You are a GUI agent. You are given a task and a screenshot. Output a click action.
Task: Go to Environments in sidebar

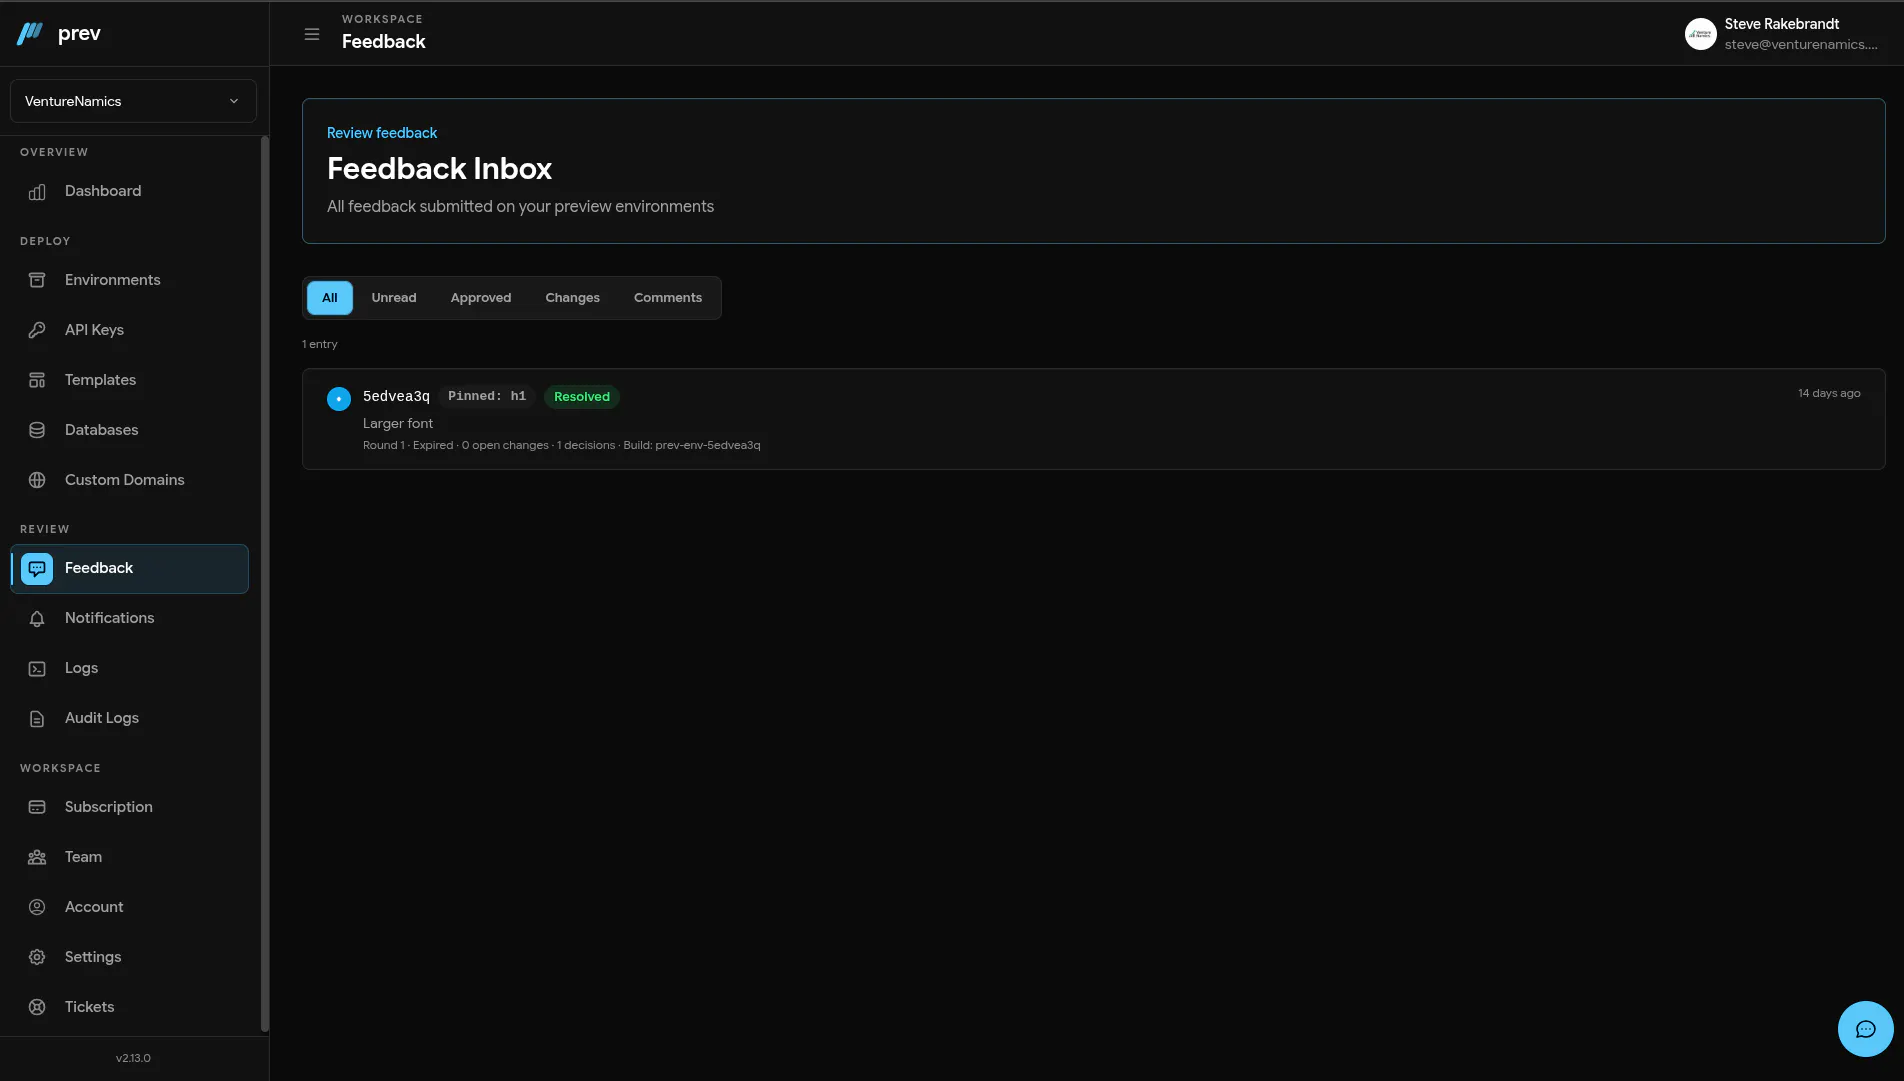pyautogui.click(x=129, y=280)
